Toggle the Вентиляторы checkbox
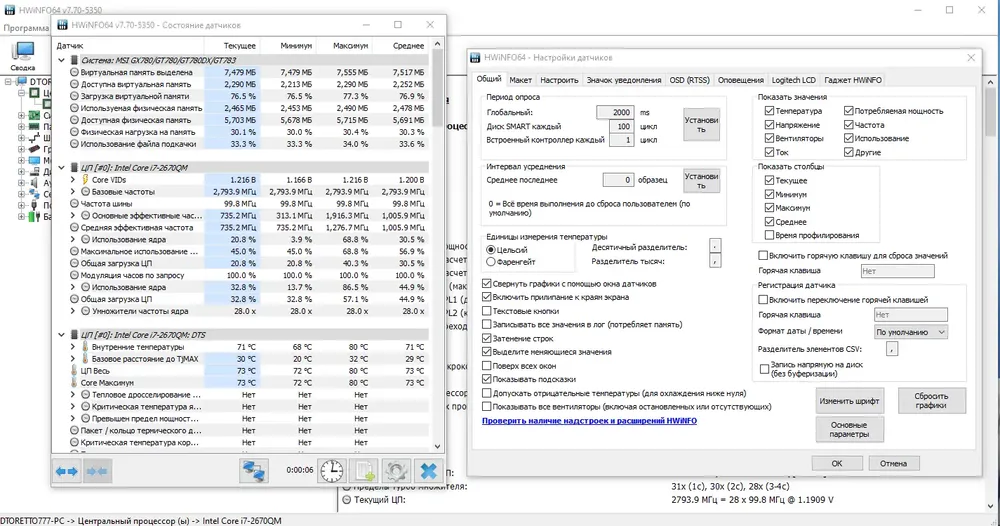The image size is (1000, 526). tap(769, 138)
